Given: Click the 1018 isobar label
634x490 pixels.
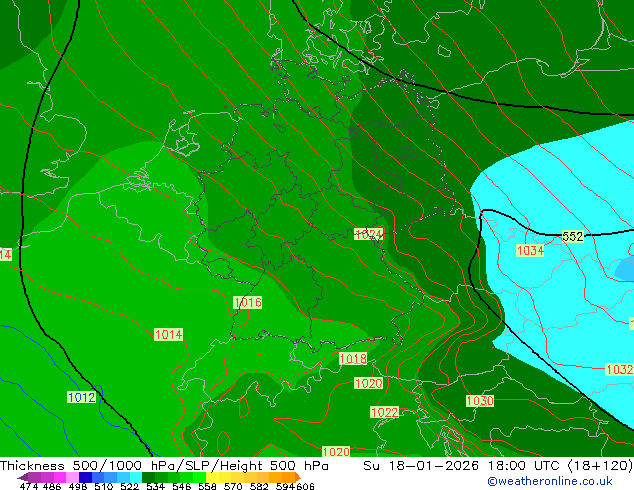Looking at the screenshot, I should pyautogui.click(x=353, y=358).
